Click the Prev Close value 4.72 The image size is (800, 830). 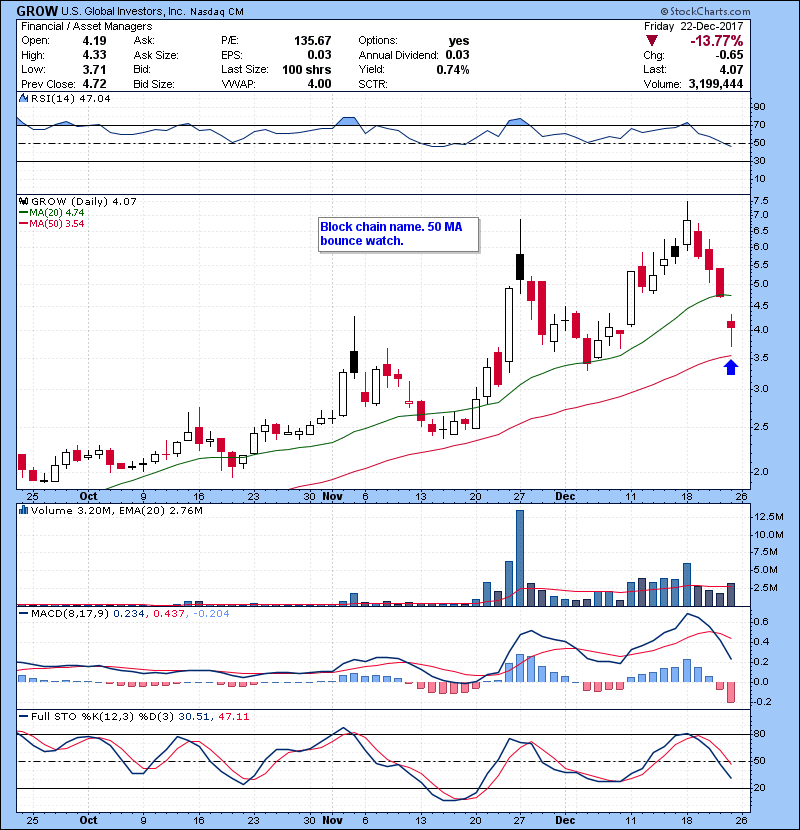tap(94, 84)
